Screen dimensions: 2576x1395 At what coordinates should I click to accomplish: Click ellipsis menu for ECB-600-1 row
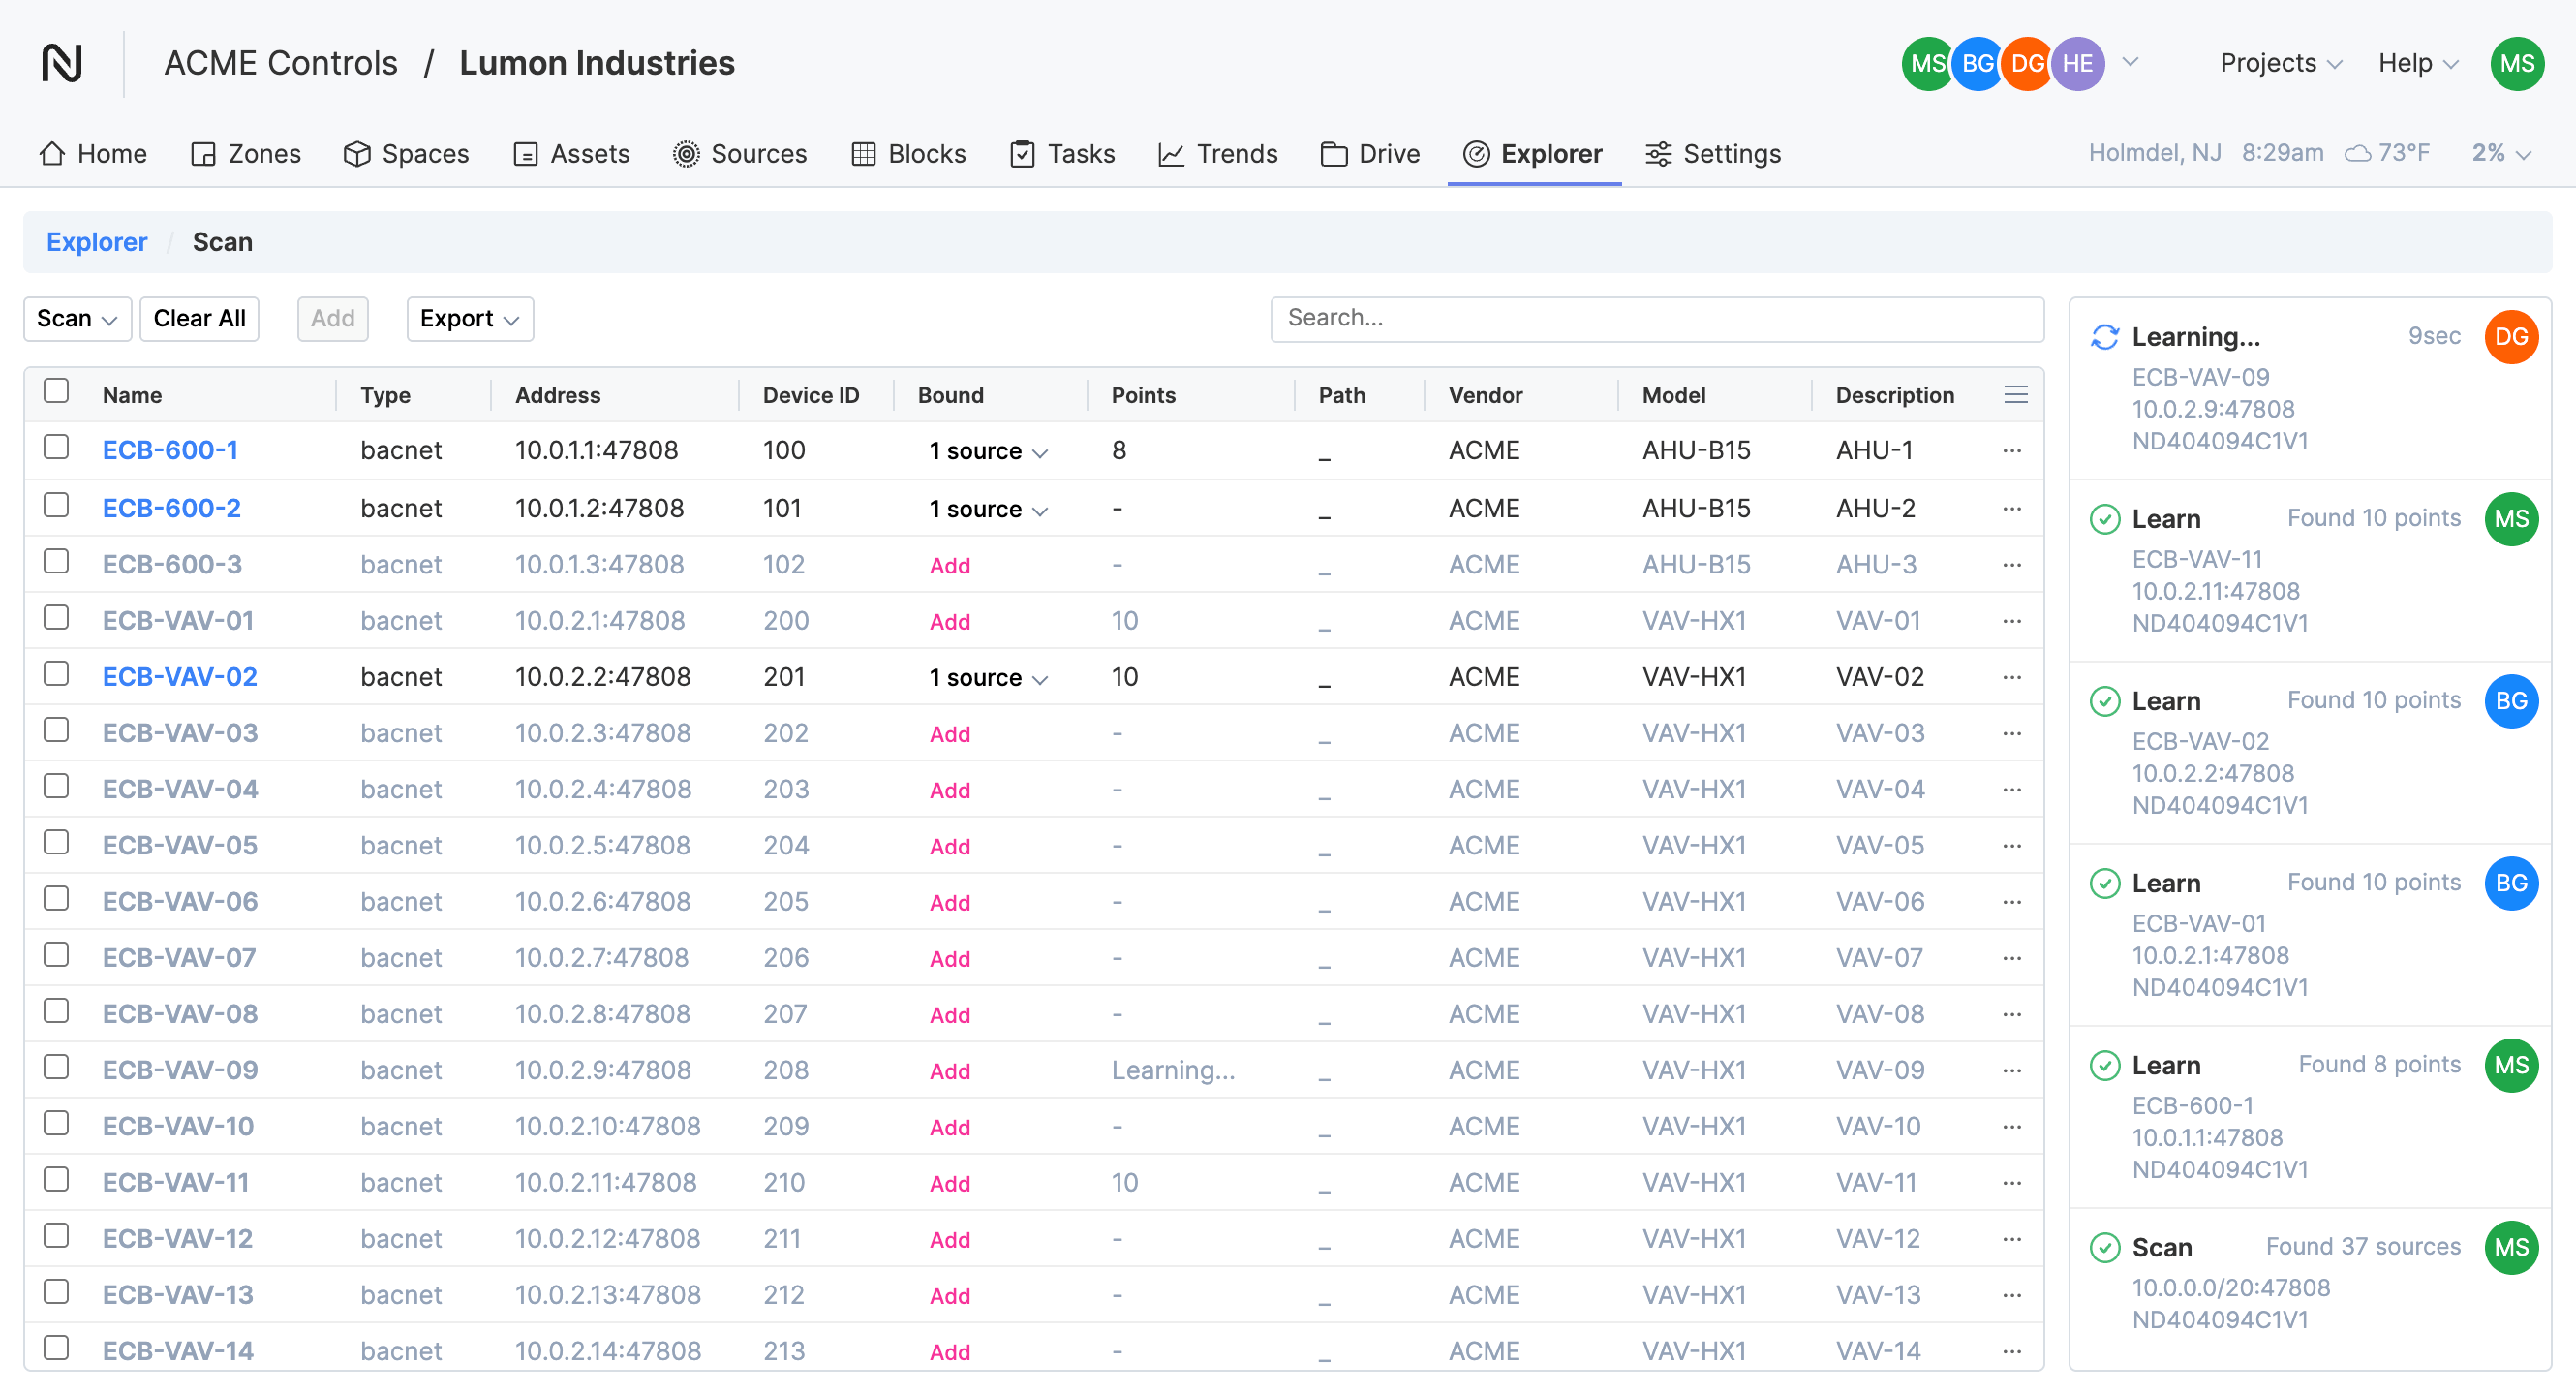pos(2012,451)
